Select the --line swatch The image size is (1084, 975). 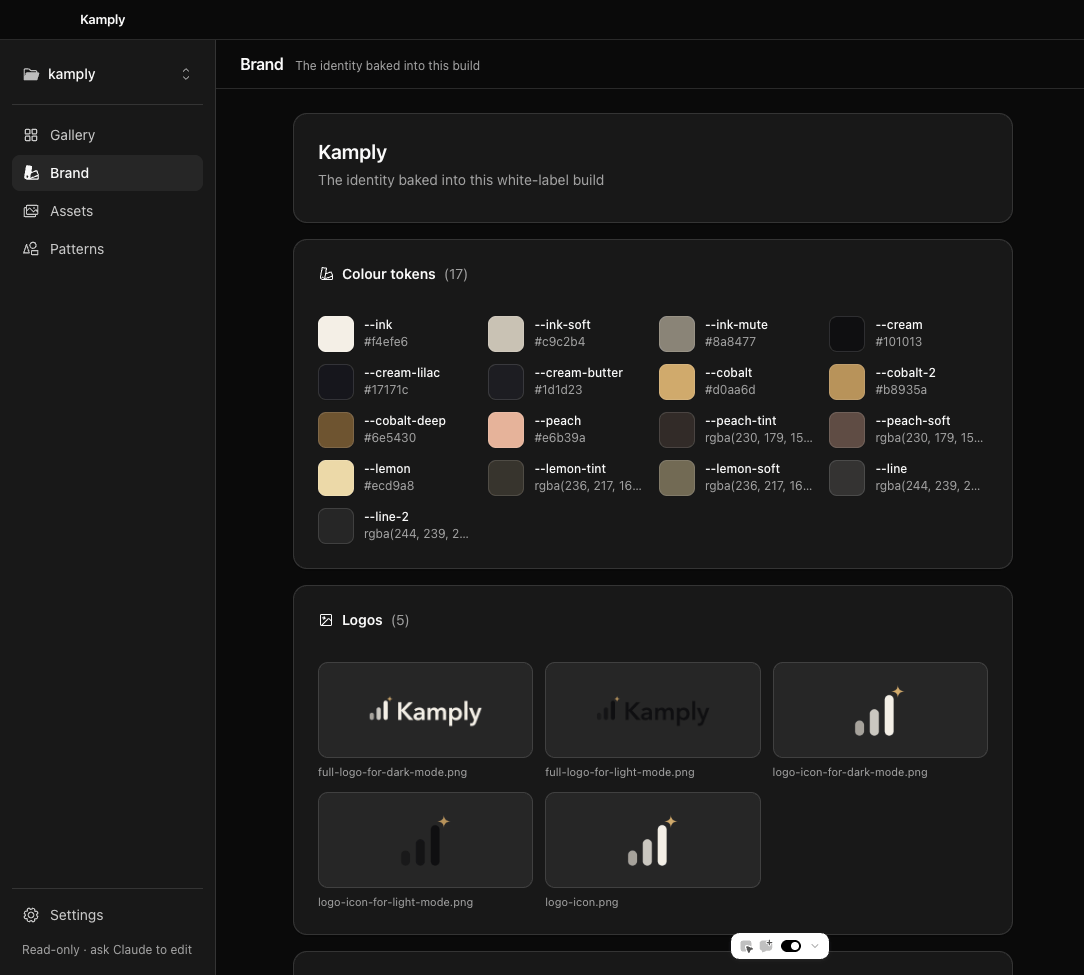(847, 478)
